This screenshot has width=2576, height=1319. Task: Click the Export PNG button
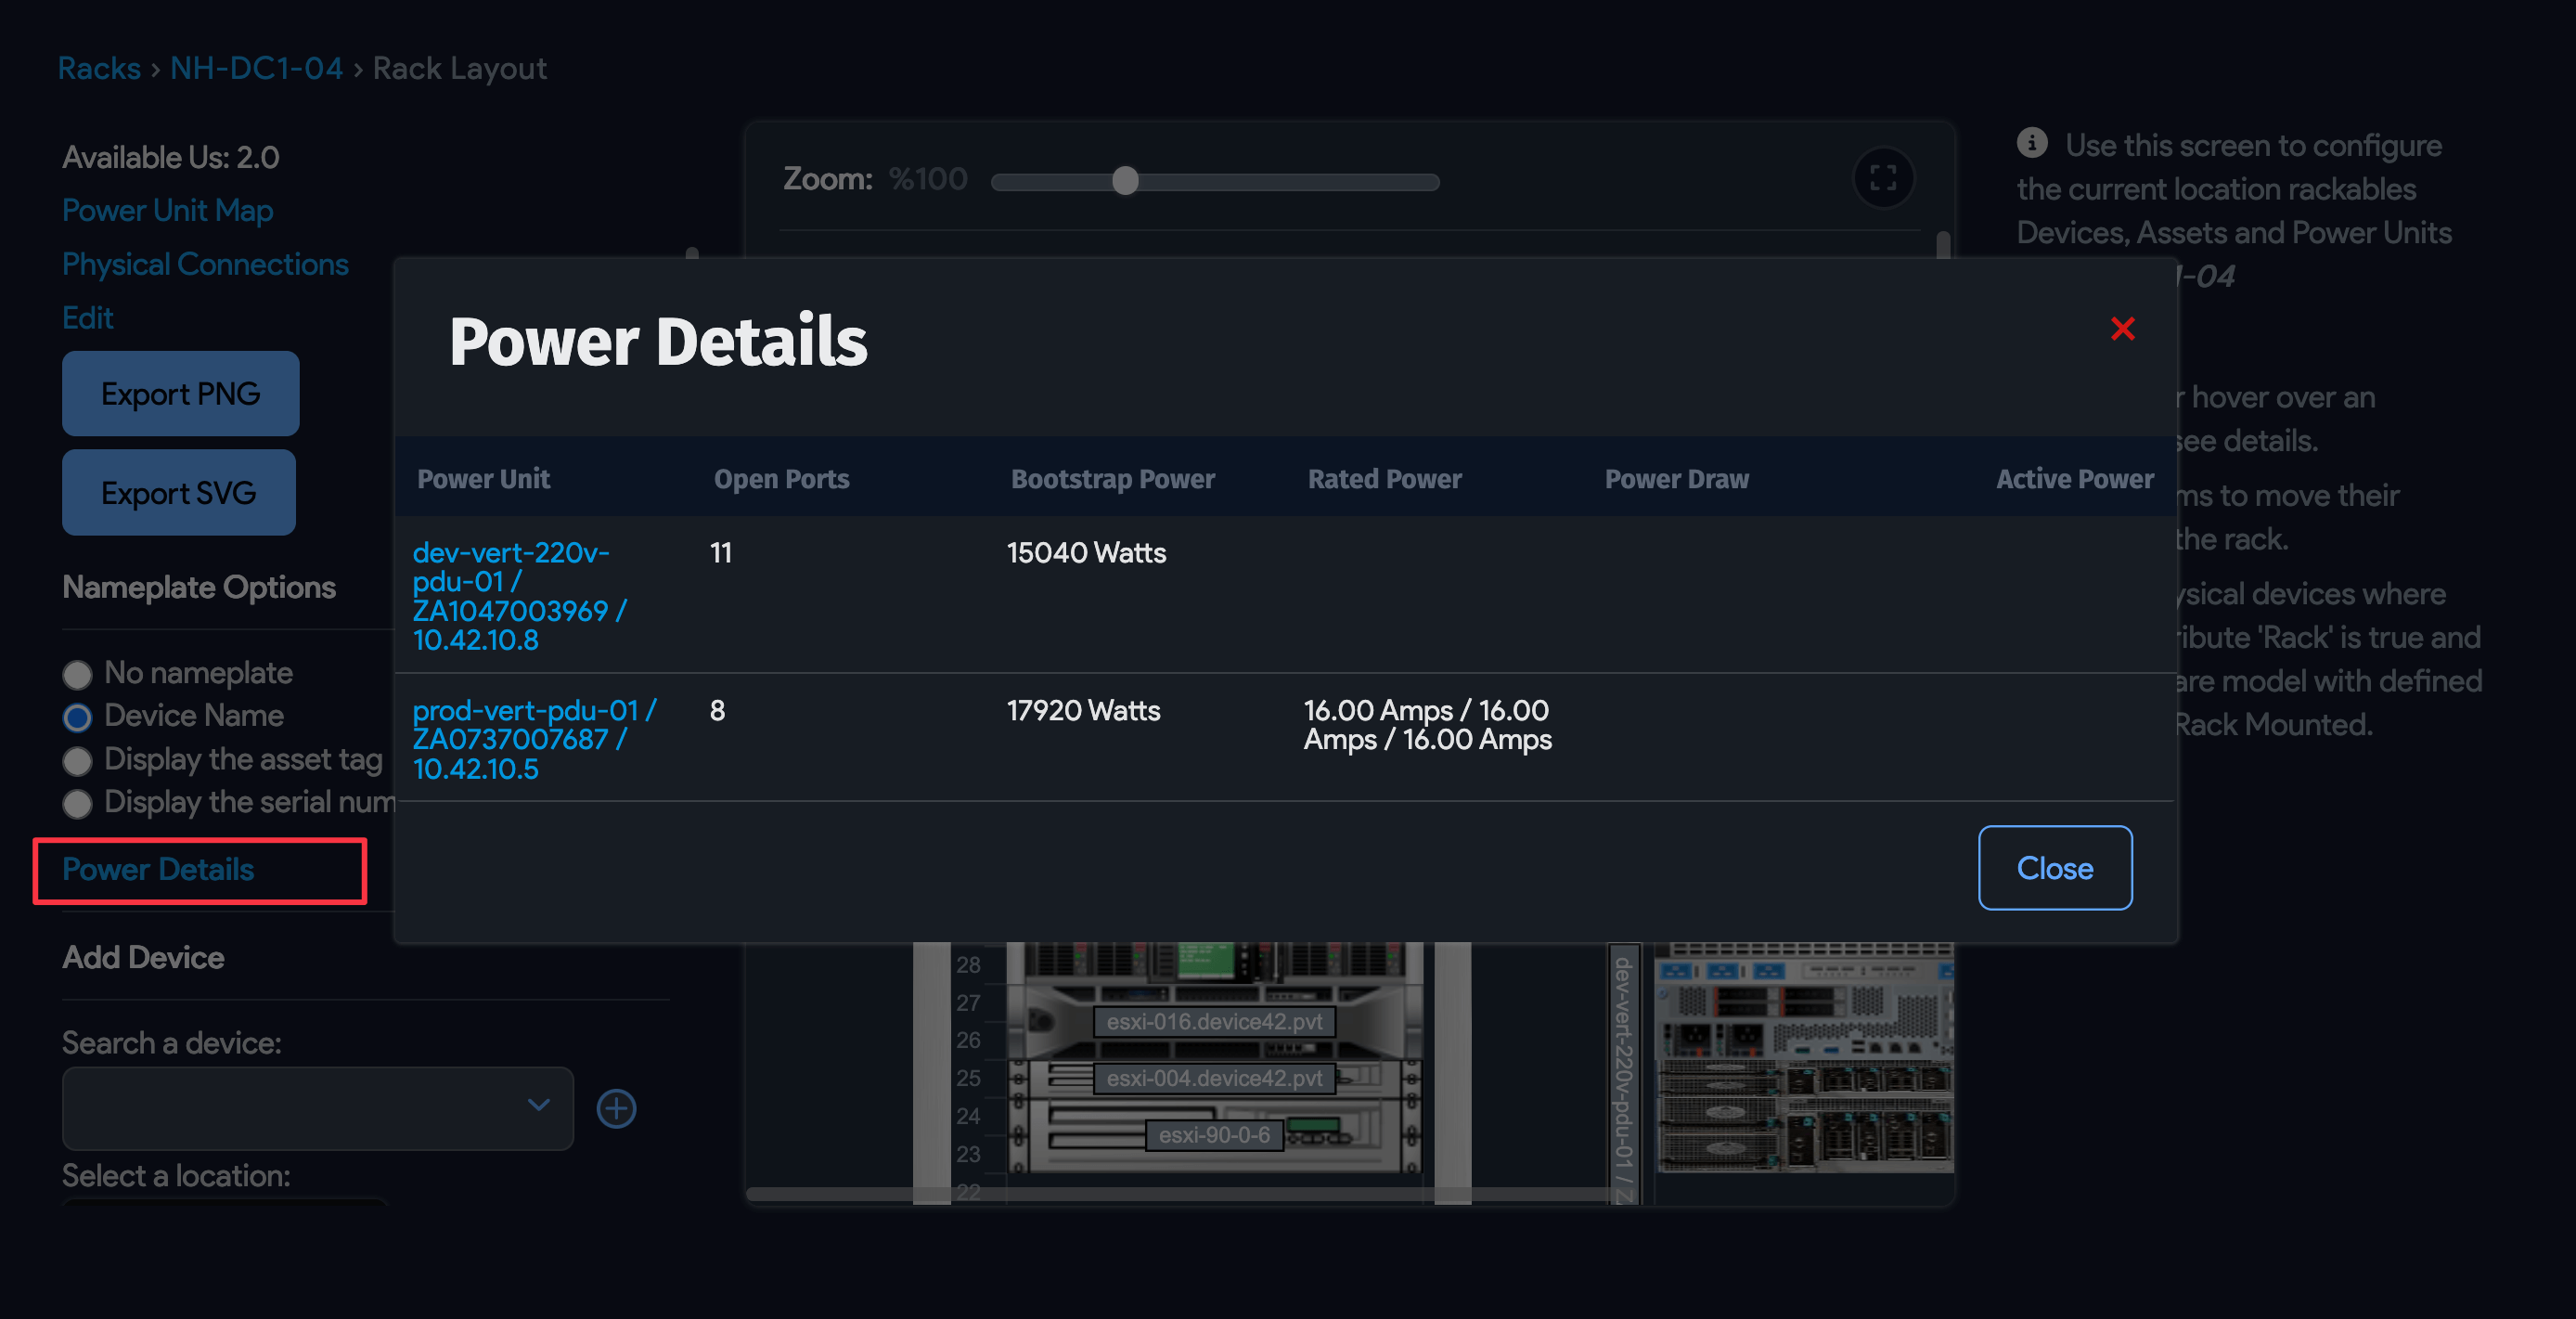coord(180,393)
